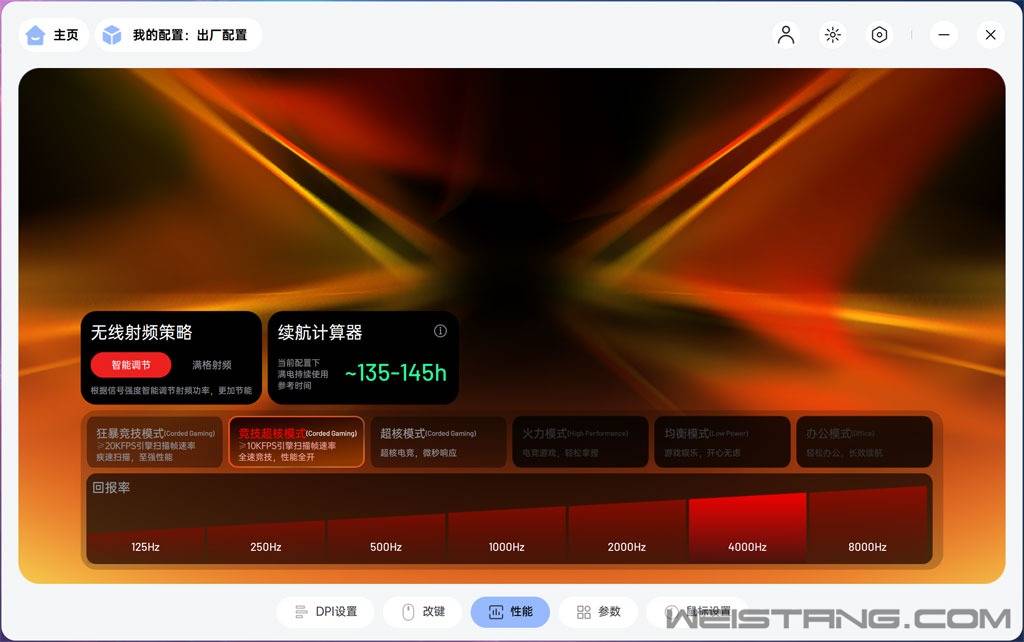Viewport: 1024px width, 642px height.
Task: Enable 办公模式 power mode
Action: tap(862, 441)
